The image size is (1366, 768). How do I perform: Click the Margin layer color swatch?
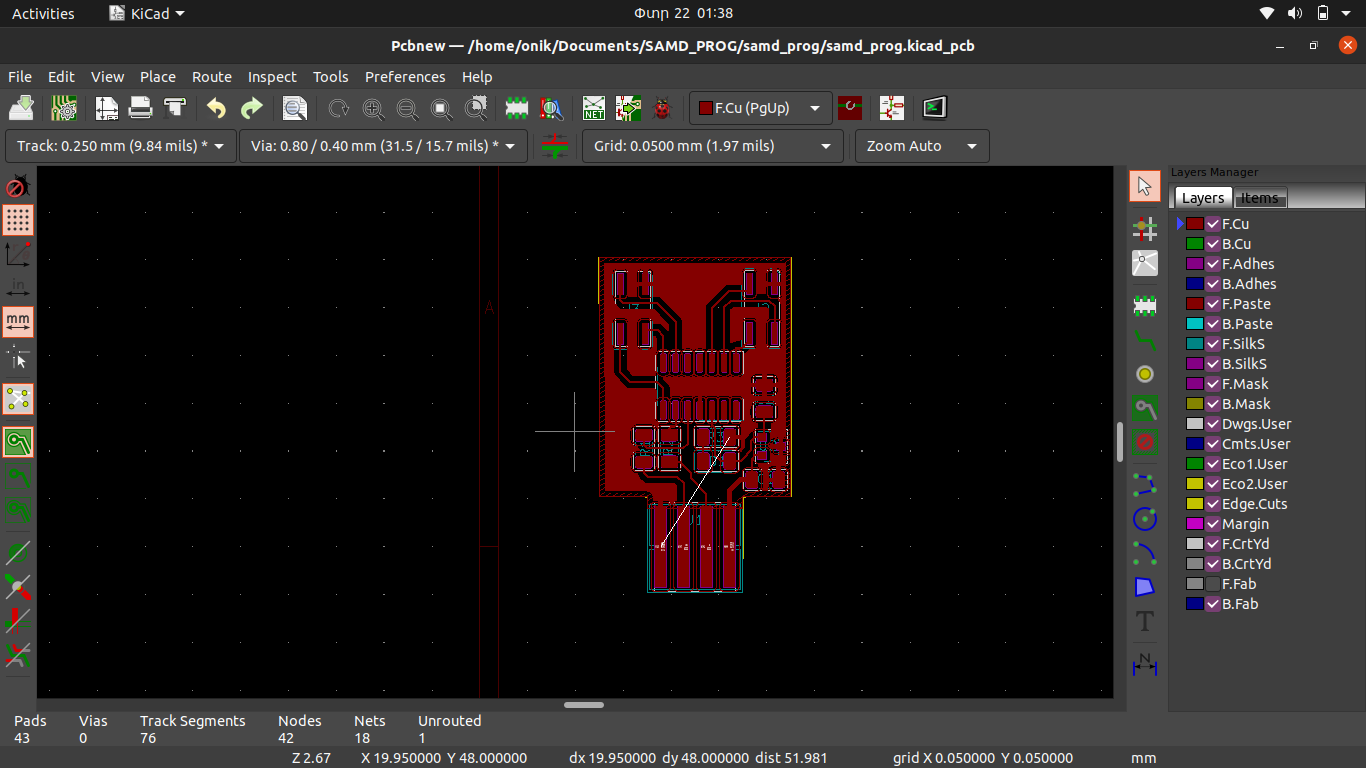[1194, 524]
